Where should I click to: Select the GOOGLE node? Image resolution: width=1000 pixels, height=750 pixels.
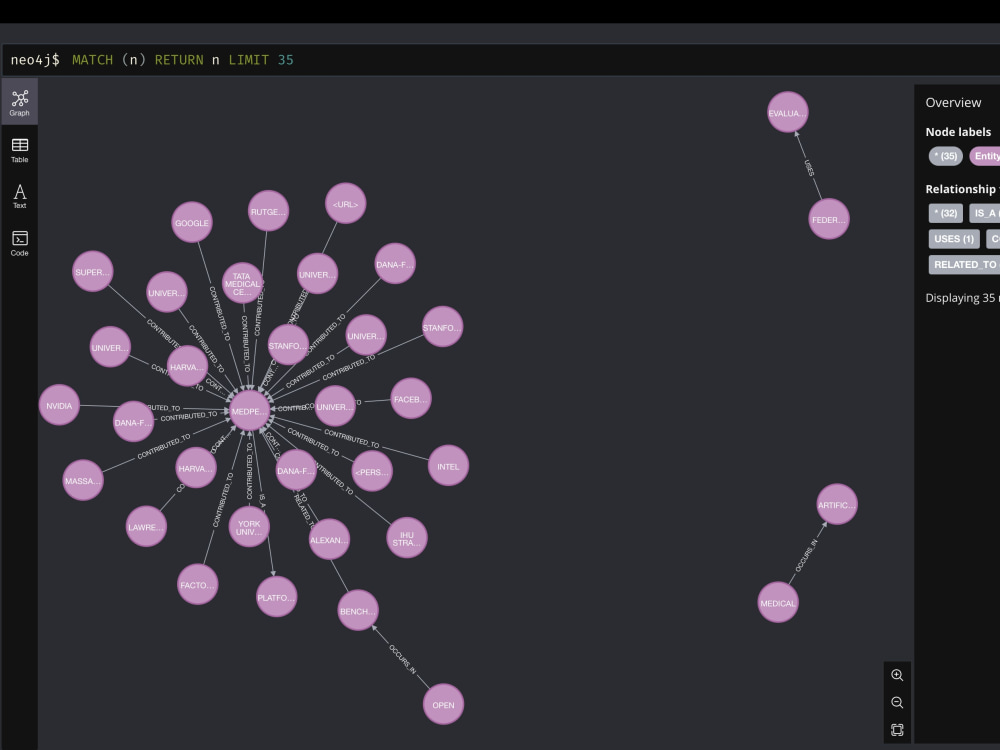(192, 223)
